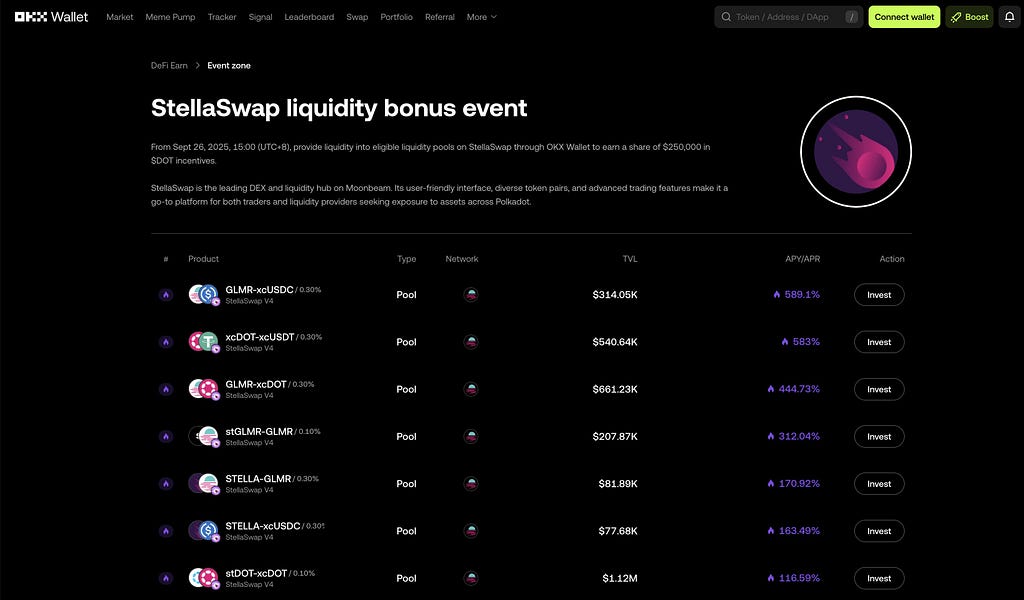The image size is (1024, 600).
Task: Go back to DeFi Earn breadcrumb
Action: click(x=169, y=65)
